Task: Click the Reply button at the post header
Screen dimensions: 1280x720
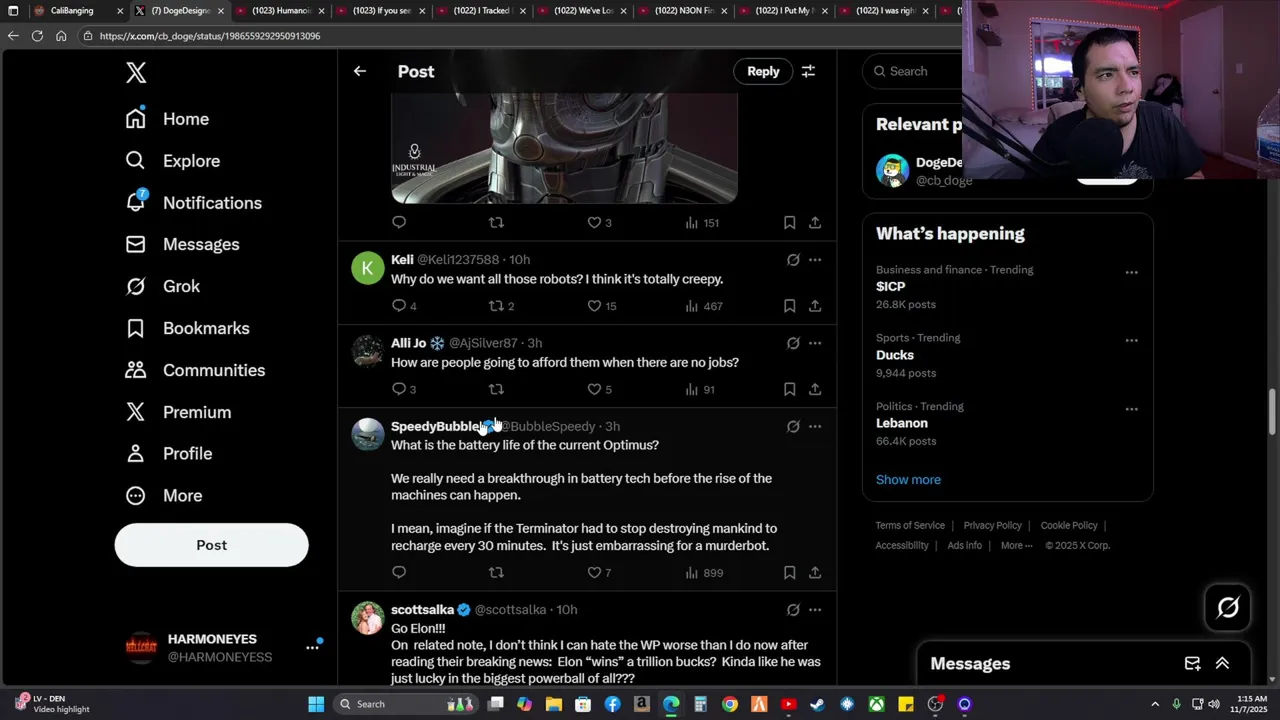Action: (x=763, y=71)
